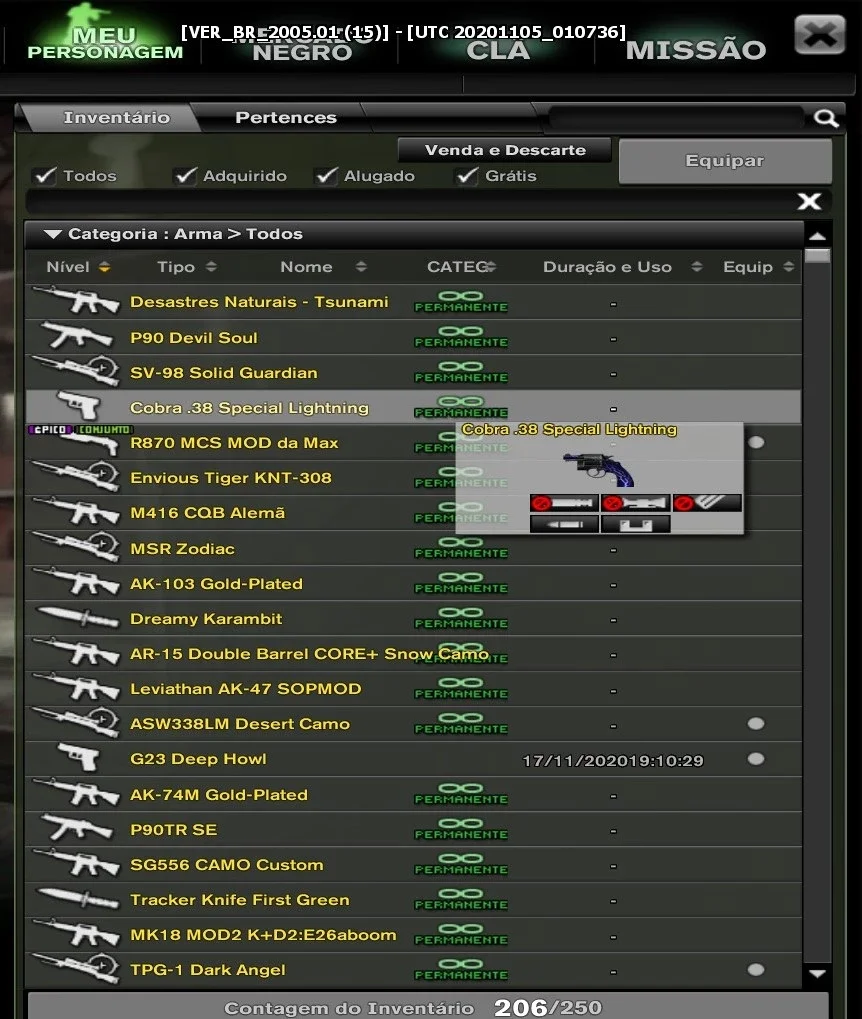This screenshot has height=1019, width=862.
Task: Click the rifle icon beside M416 CQB Alemã
Action: (76, 511)
